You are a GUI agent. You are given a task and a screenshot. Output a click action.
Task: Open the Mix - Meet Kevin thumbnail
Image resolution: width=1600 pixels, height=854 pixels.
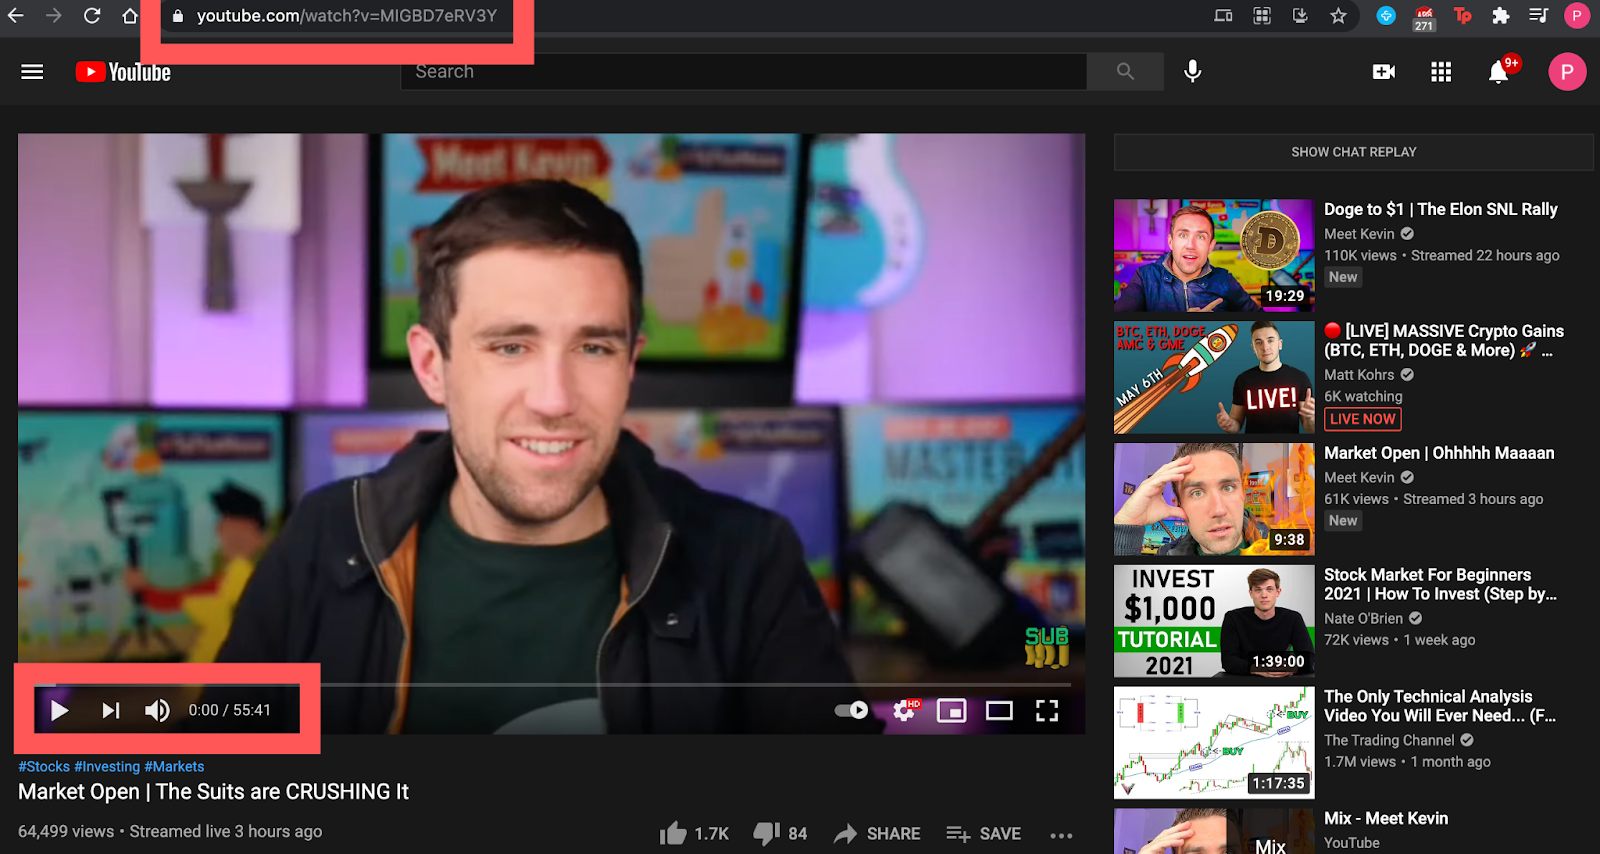point(1214,831)
